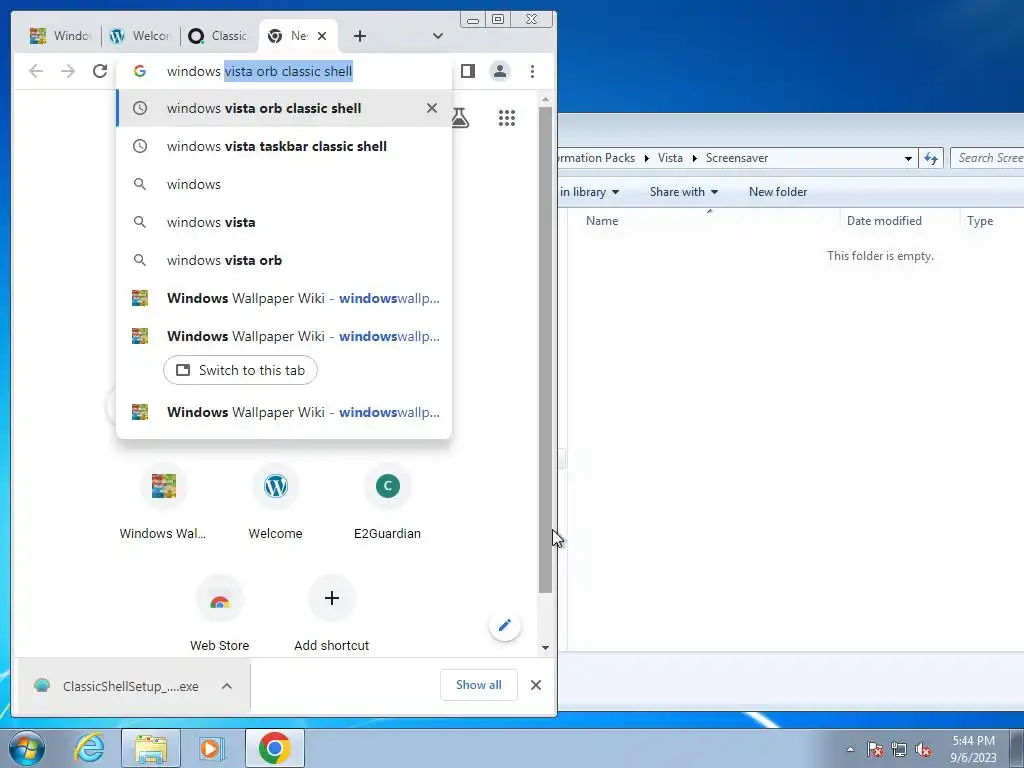Launch Internet Explorer from taskbar

pos(89,748)
